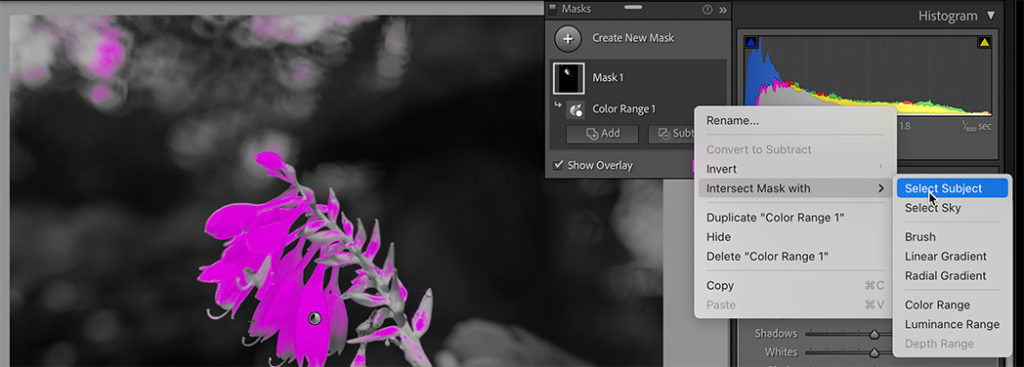Choose Copy in the context menu
This screenshot has width=1024, height=367.
point(720,285)
